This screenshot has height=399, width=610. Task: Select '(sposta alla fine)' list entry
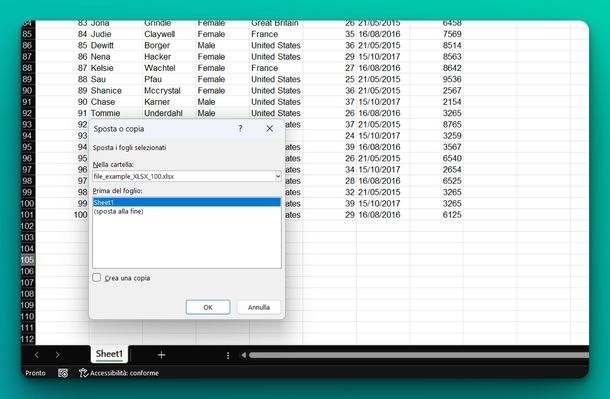(119, 211)
